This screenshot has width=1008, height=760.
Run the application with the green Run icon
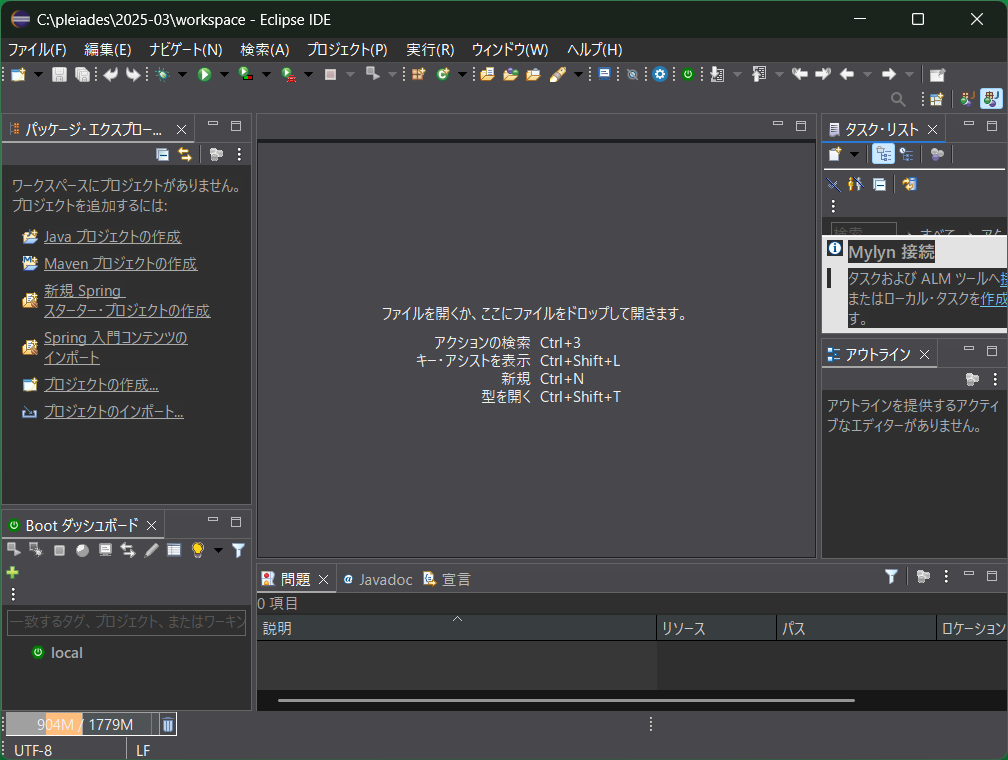207,73
